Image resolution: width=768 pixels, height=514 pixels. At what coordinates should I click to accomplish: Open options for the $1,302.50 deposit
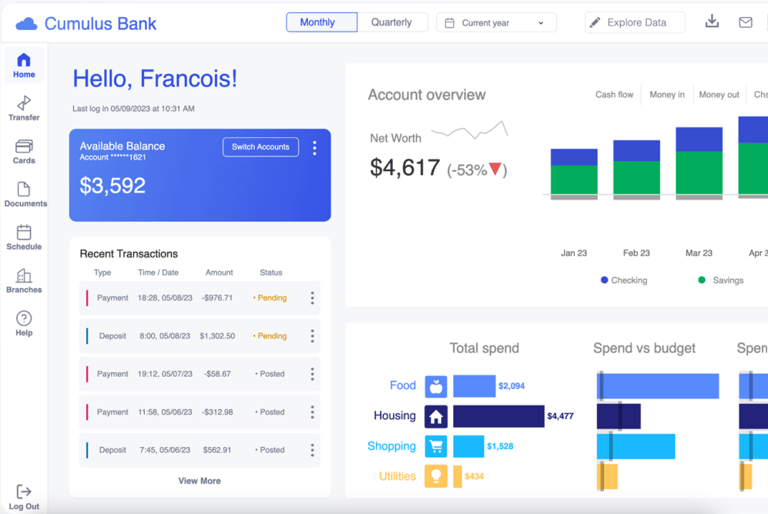[312, 336]
